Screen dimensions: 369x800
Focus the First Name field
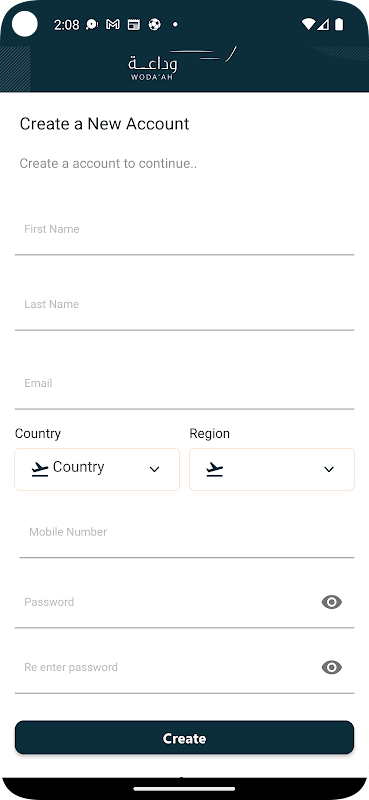[184, 232]
